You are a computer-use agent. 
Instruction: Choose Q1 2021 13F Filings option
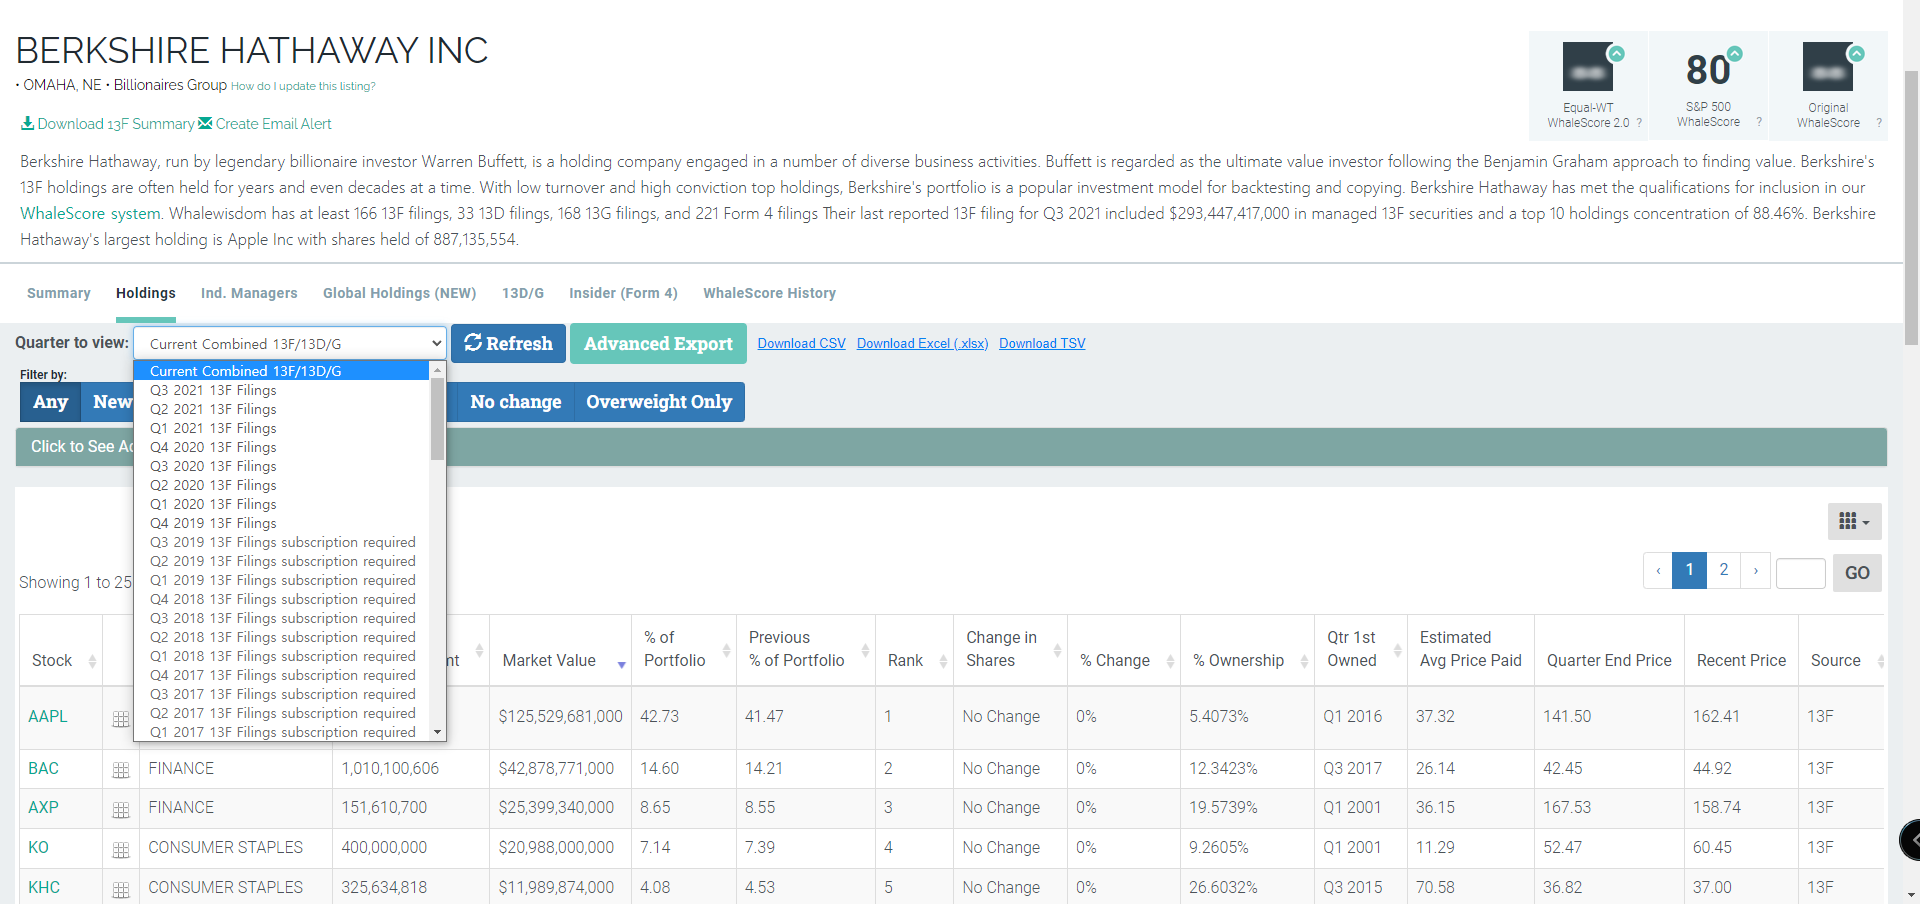tap(282, 428)
